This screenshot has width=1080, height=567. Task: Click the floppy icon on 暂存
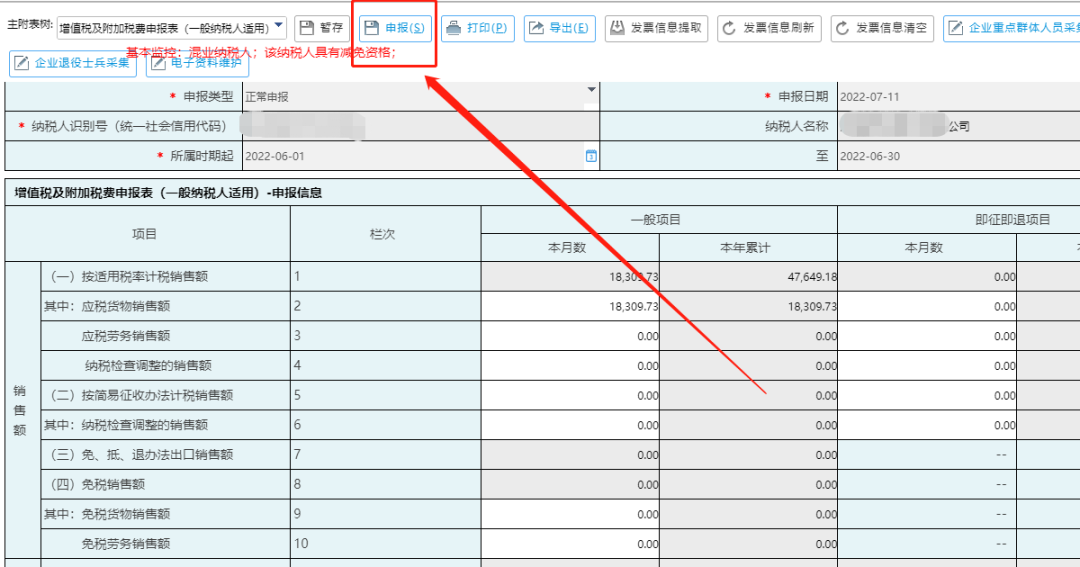307,28
